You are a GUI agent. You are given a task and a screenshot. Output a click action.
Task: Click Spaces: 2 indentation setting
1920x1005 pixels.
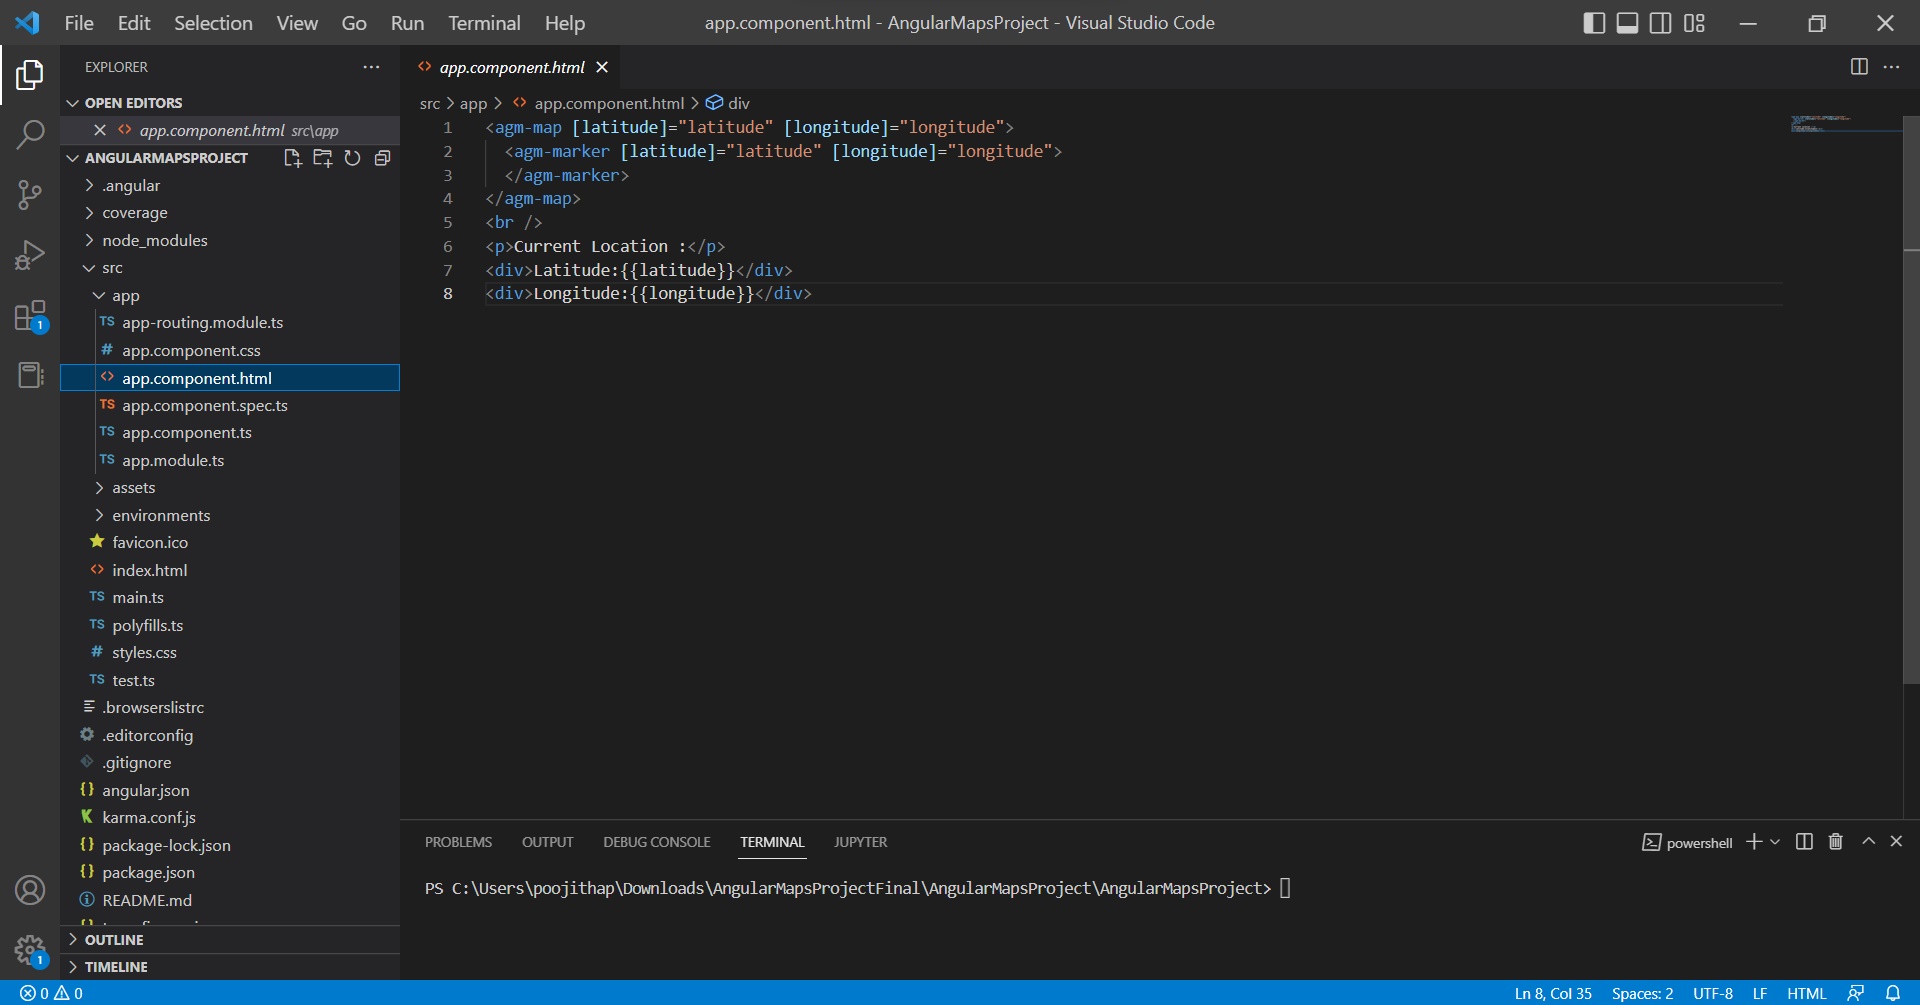coord(1642,993)
